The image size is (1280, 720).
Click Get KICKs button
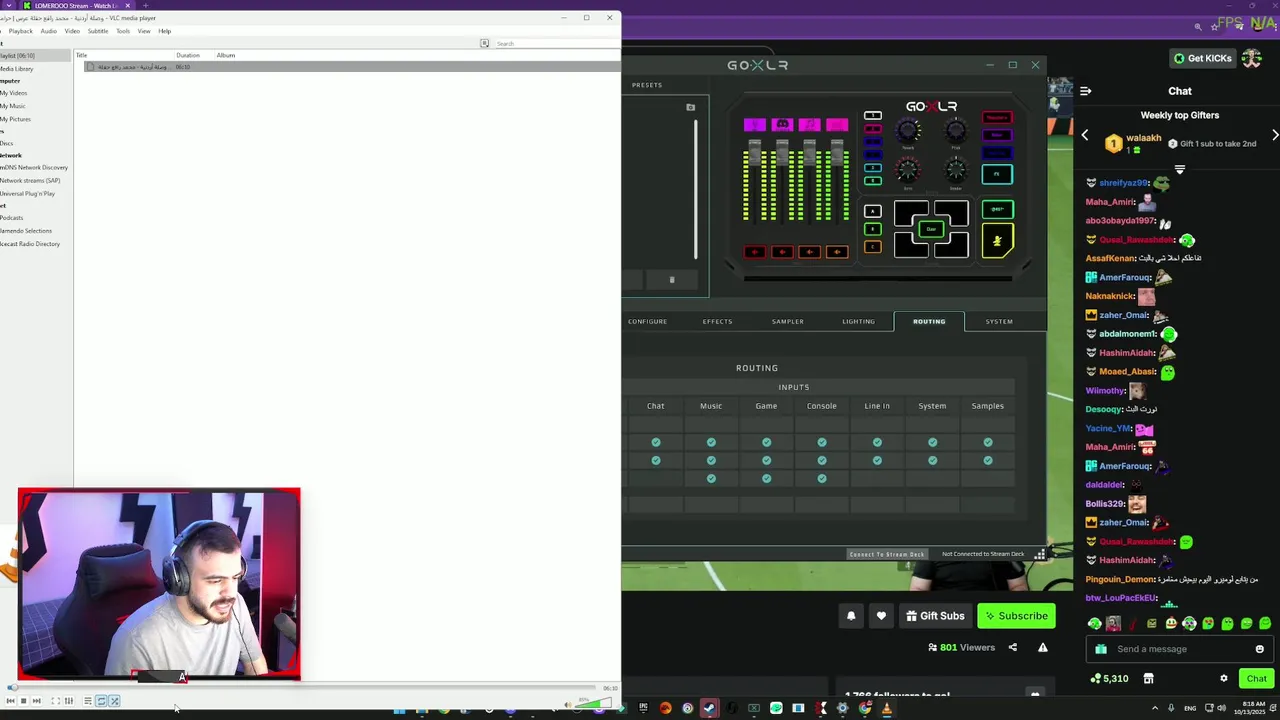(x=1202, y=58)
